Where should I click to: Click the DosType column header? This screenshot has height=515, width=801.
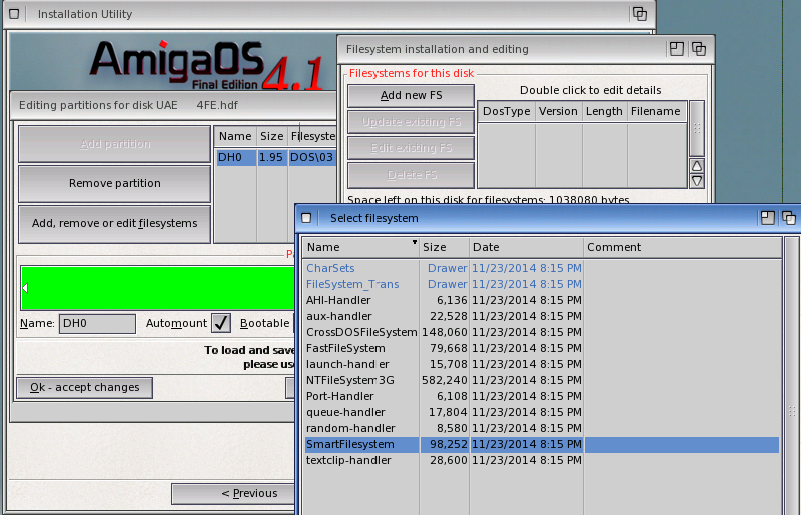[x=506, y=111]
